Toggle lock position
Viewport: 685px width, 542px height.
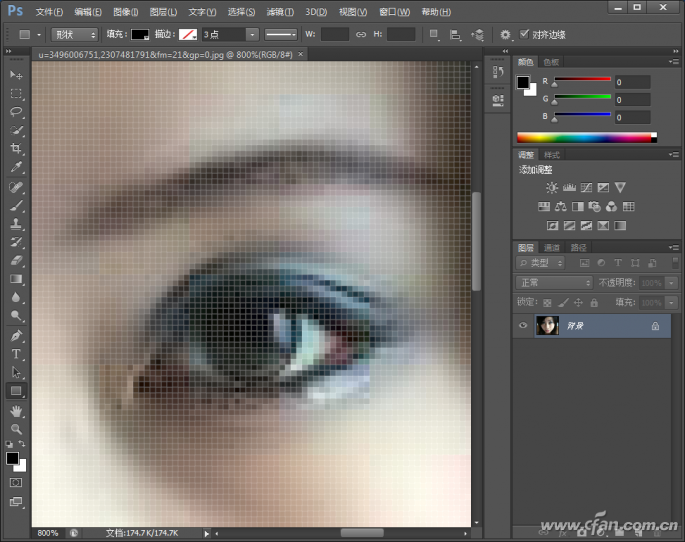pyautogui.click(x=578, y=303)
